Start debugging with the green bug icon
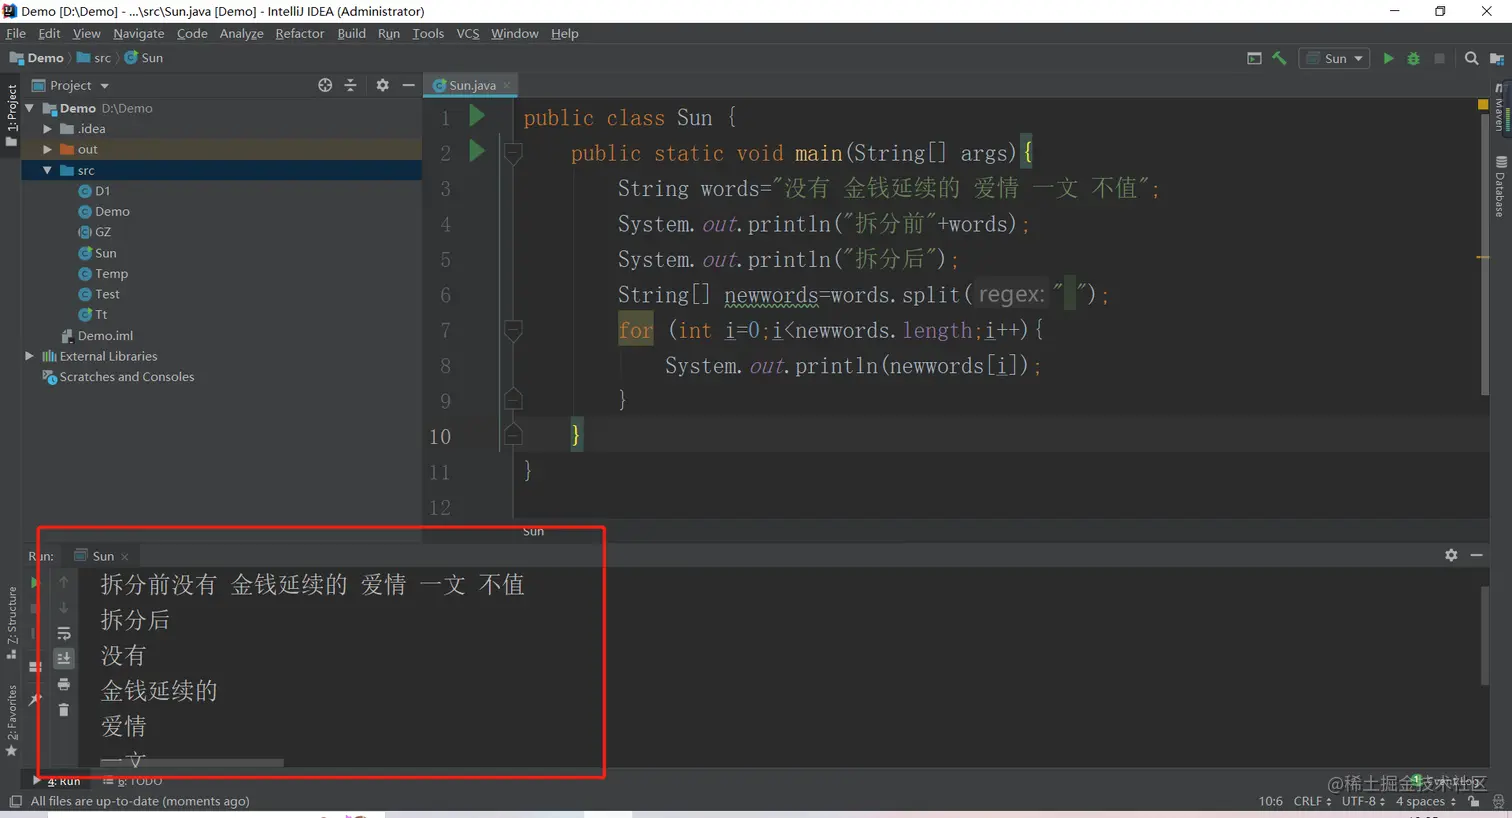This screenshot has width=1512, height=818. point(1414,59)
